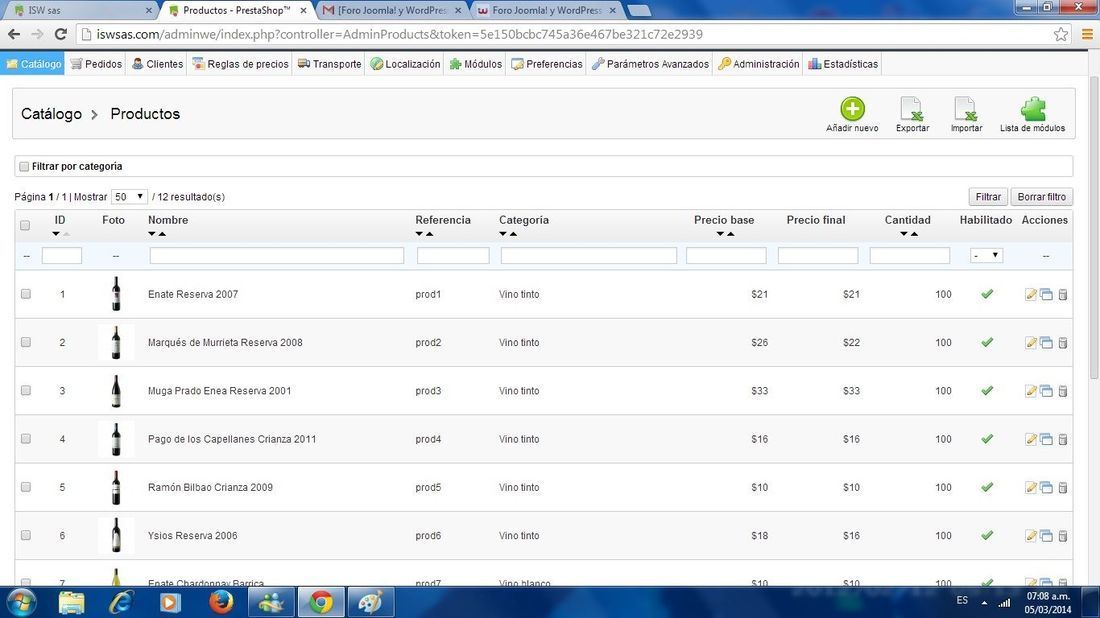Delete Ysios Reserva 2006 trash icon

coord(1063,536)
